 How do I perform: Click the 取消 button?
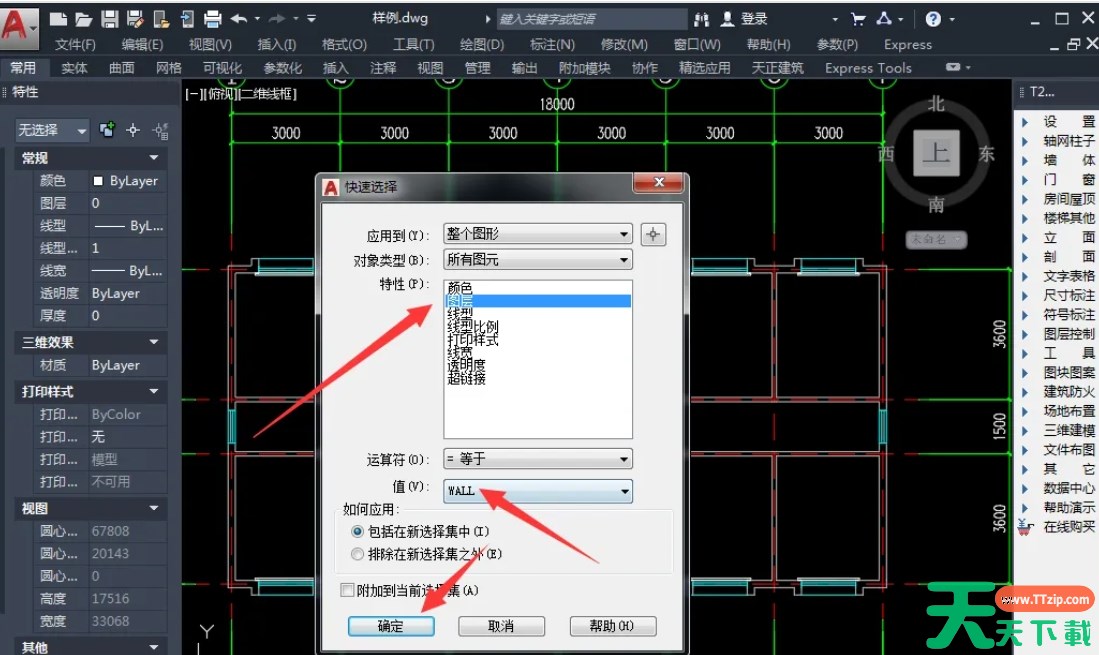pyautogui.click(x=501, y=626)
